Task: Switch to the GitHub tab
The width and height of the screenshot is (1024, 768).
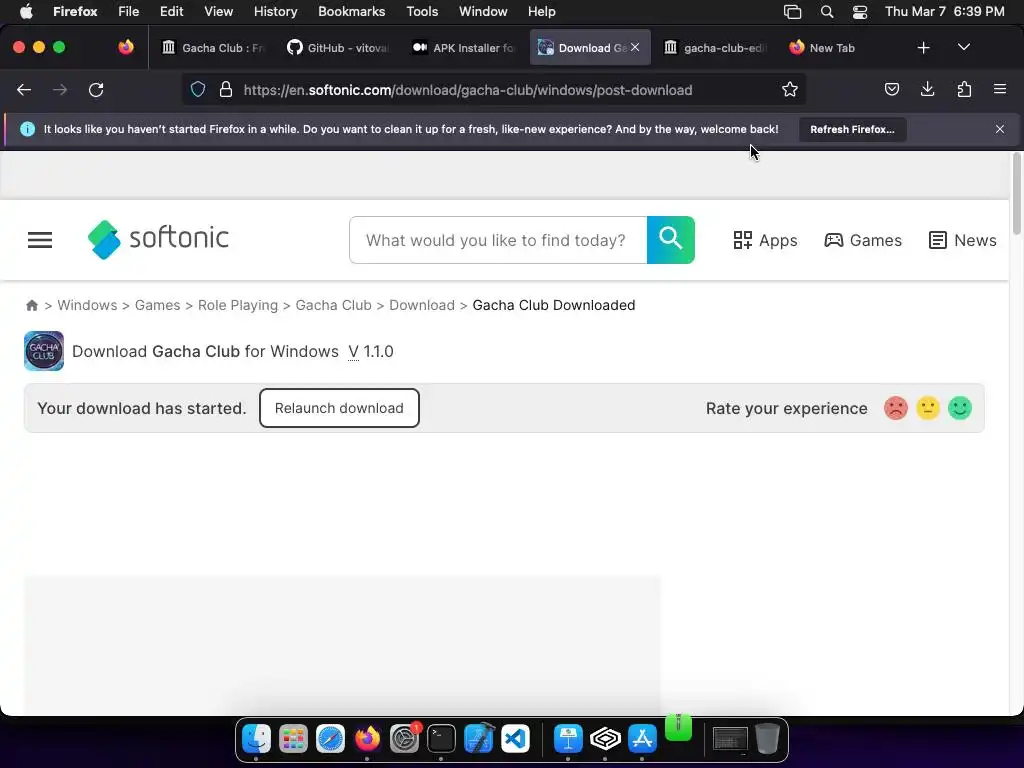Action: point(339,48)
